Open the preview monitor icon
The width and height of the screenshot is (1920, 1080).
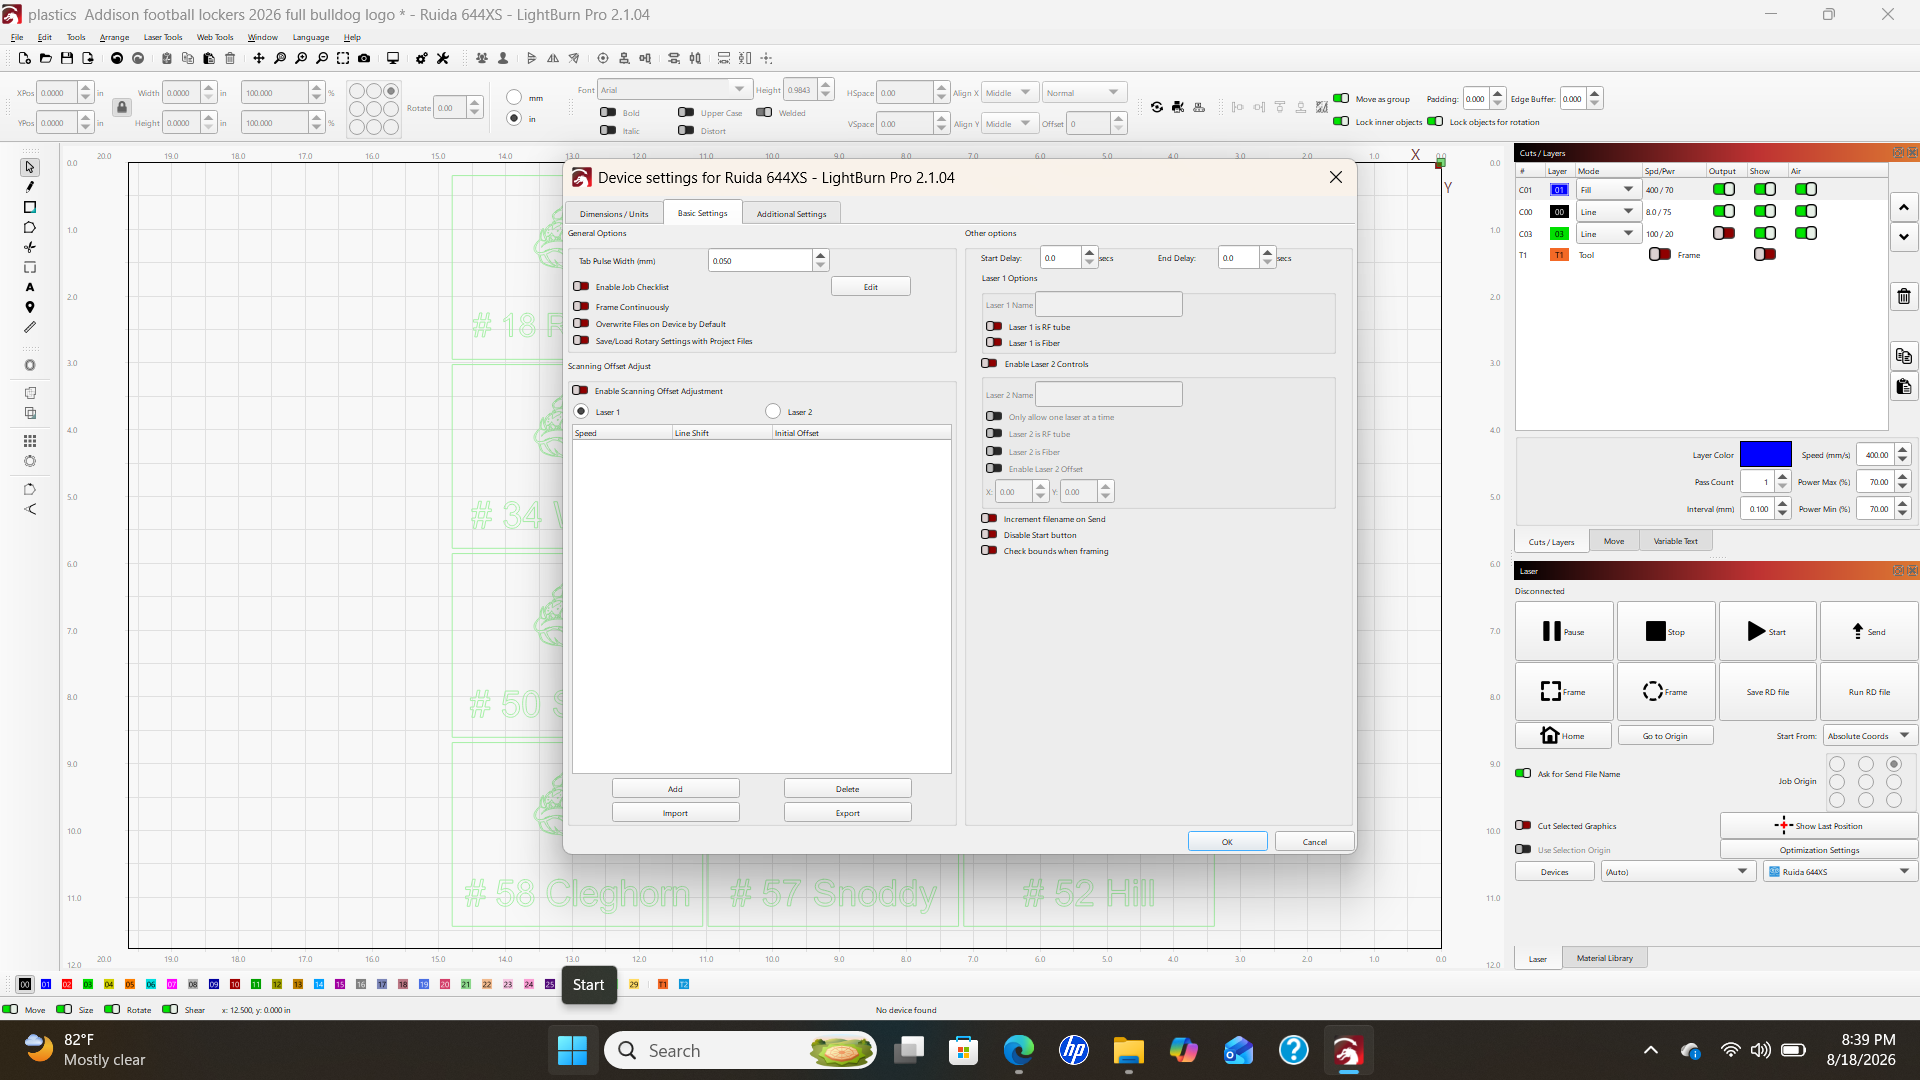tap(393, 58)
